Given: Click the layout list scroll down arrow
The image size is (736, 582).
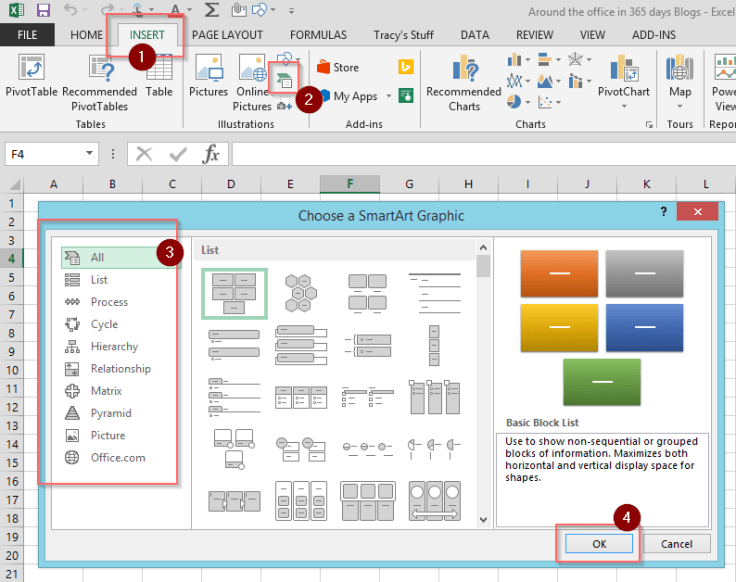Looking at the screenshot, I should pyautogui.click(x=483, y=519).
